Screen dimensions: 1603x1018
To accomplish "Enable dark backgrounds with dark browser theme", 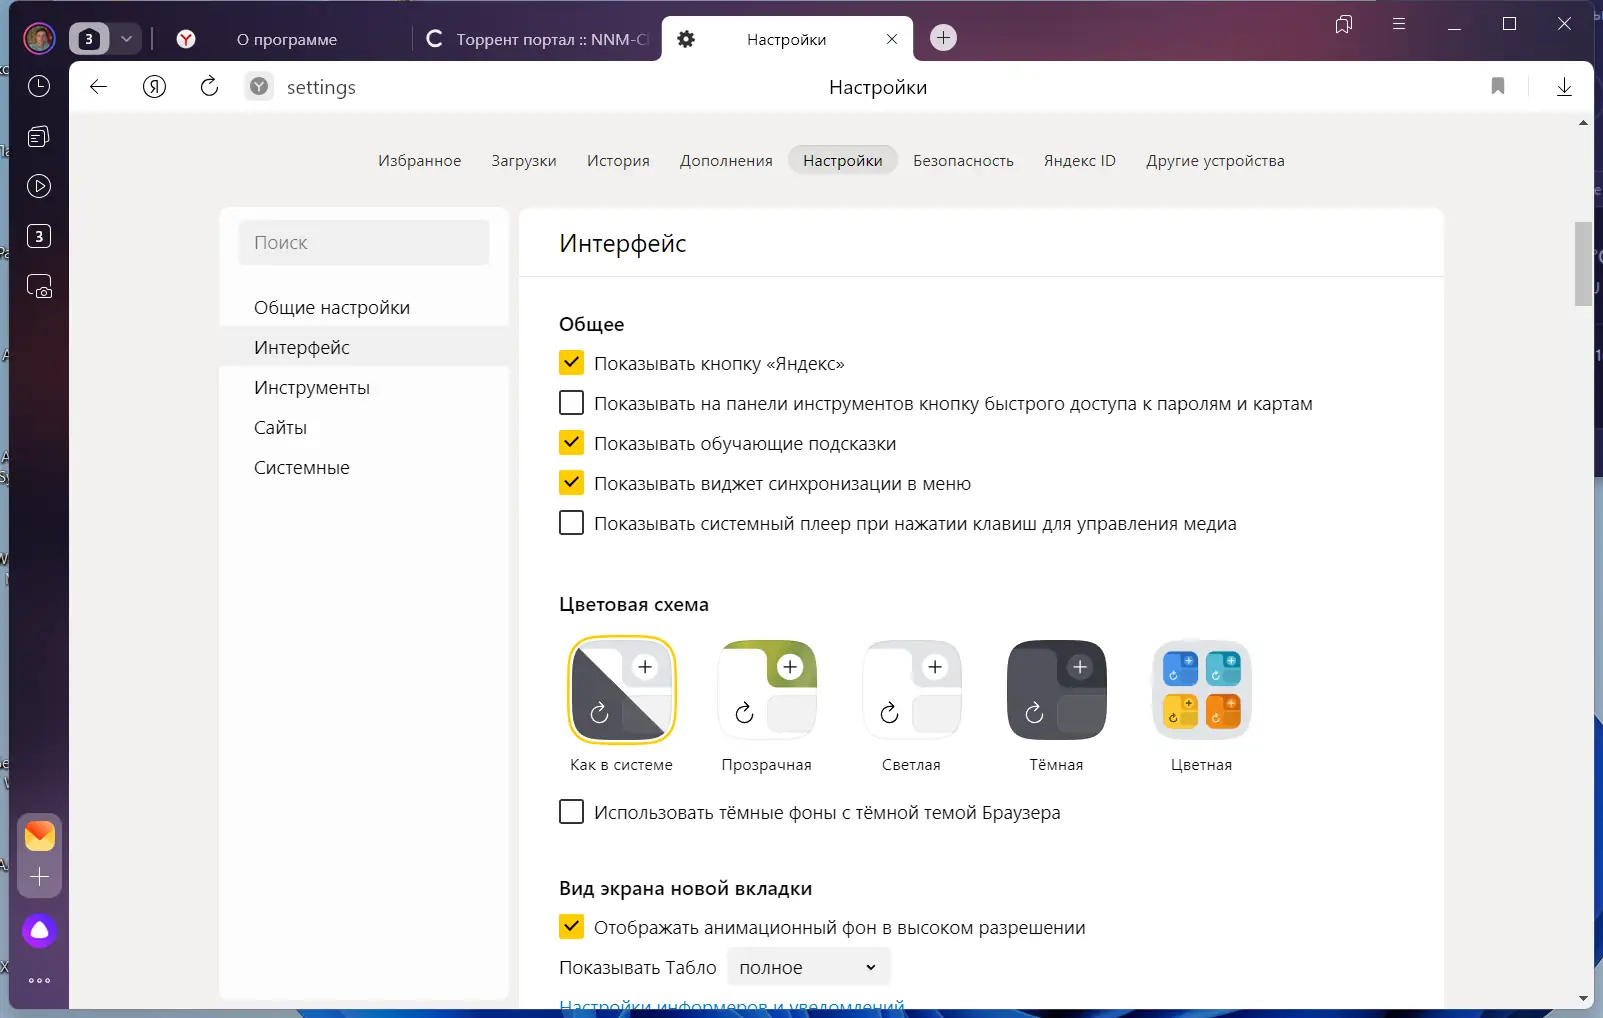I will (571, 812).
